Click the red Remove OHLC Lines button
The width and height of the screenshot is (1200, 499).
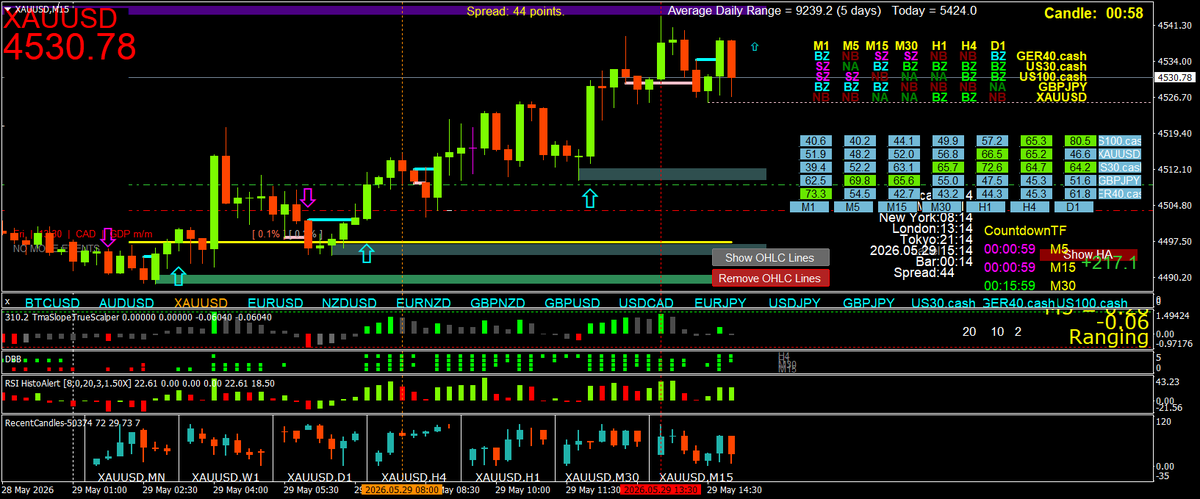(x=770, y=278)
